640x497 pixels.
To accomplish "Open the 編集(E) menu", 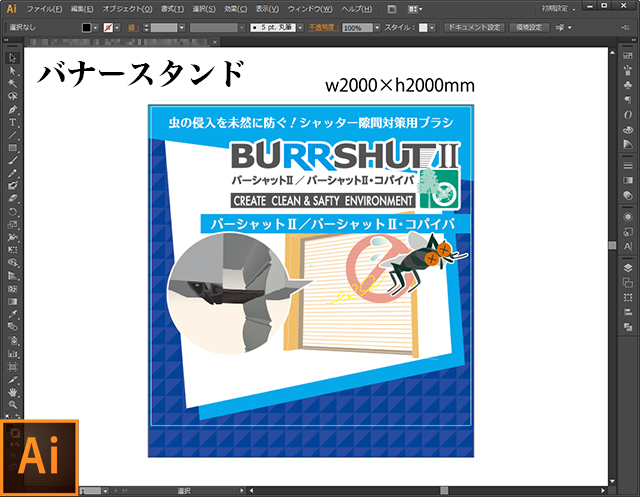I will [82, 9].
